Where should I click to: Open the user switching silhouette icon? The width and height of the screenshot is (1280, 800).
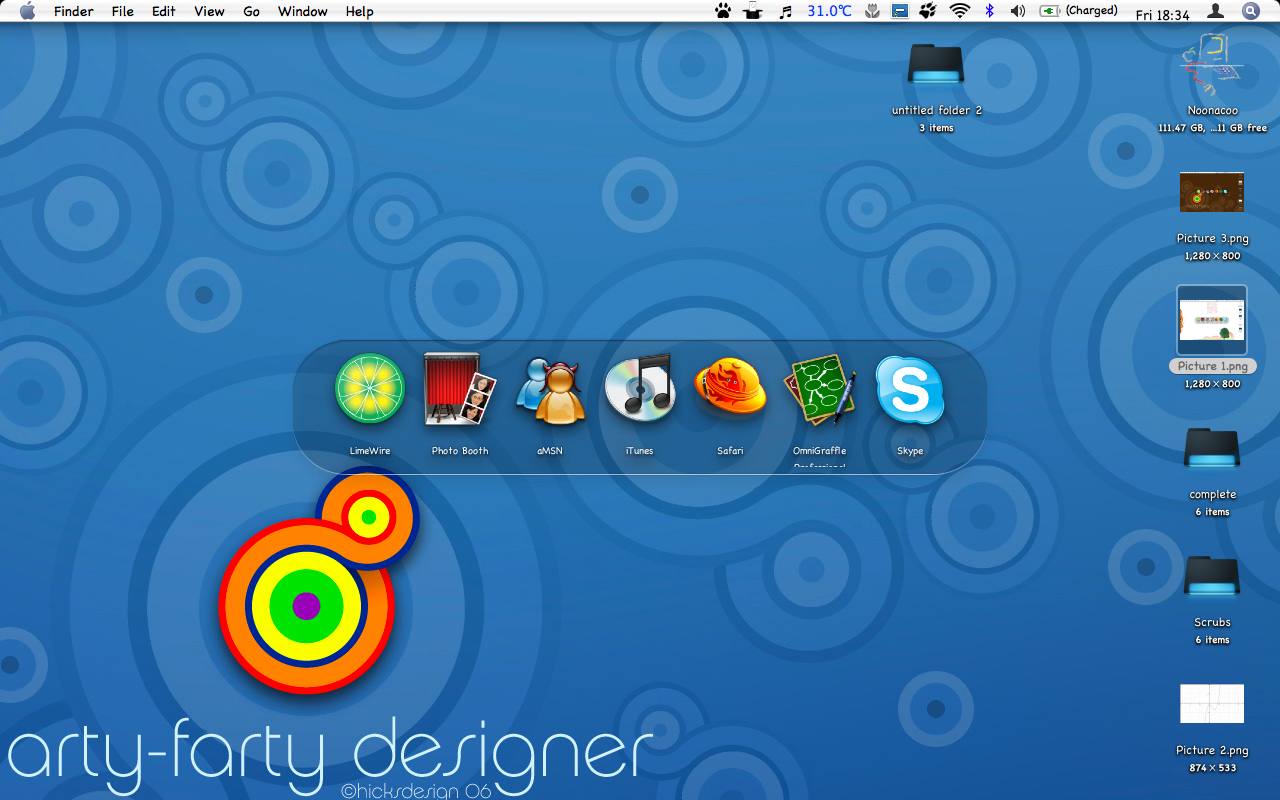(1216, 11)
